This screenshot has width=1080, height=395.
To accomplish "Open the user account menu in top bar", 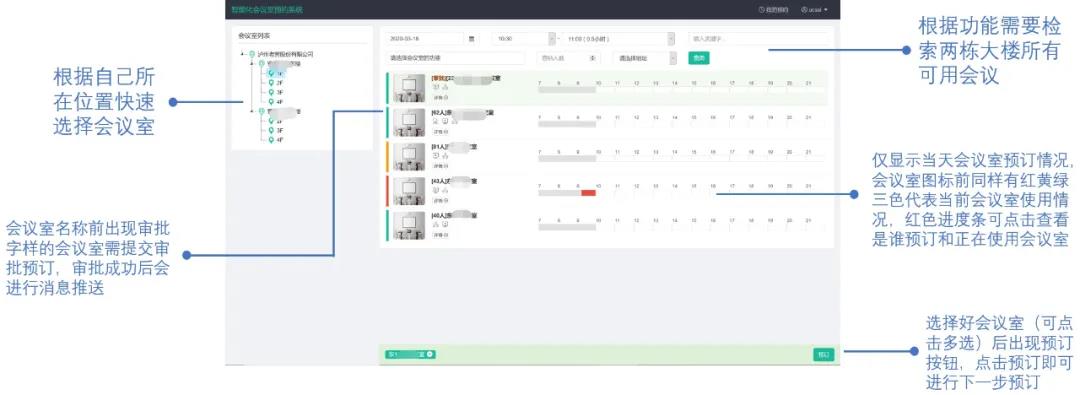I will [x=814, y=10].
